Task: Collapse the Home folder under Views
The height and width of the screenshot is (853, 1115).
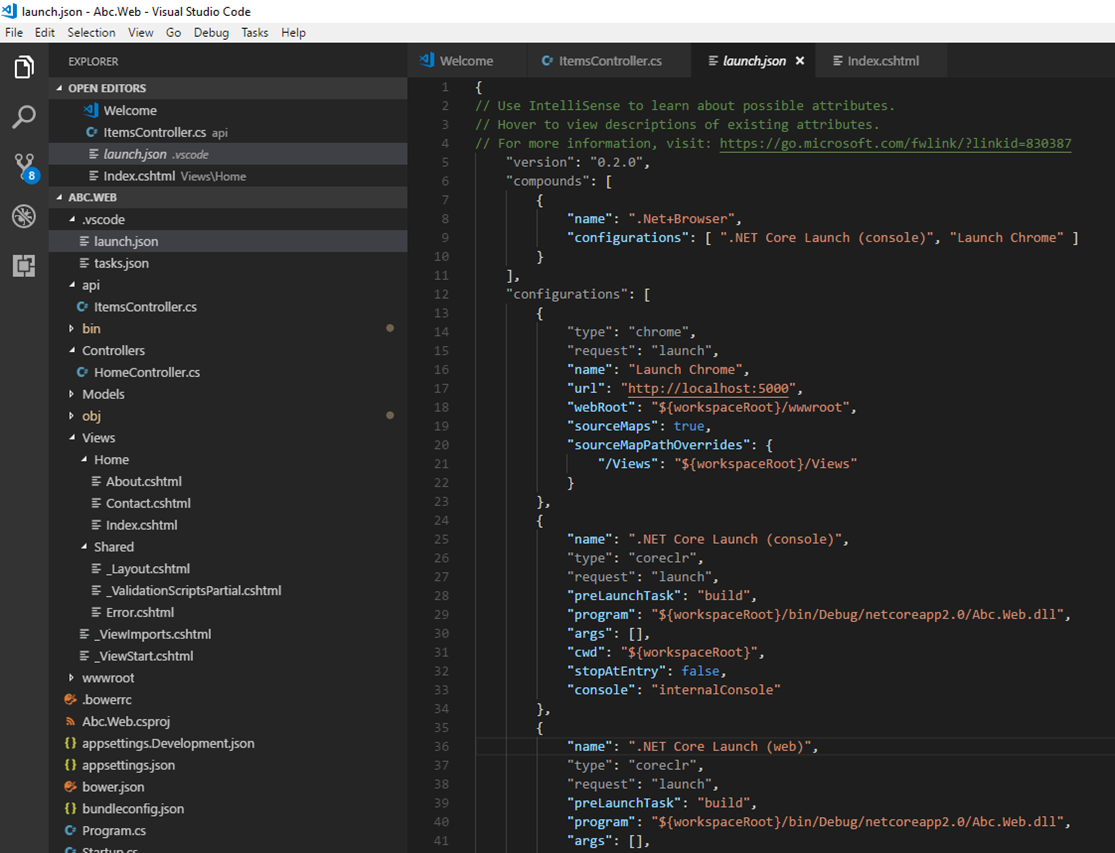Action: point(84,460)
